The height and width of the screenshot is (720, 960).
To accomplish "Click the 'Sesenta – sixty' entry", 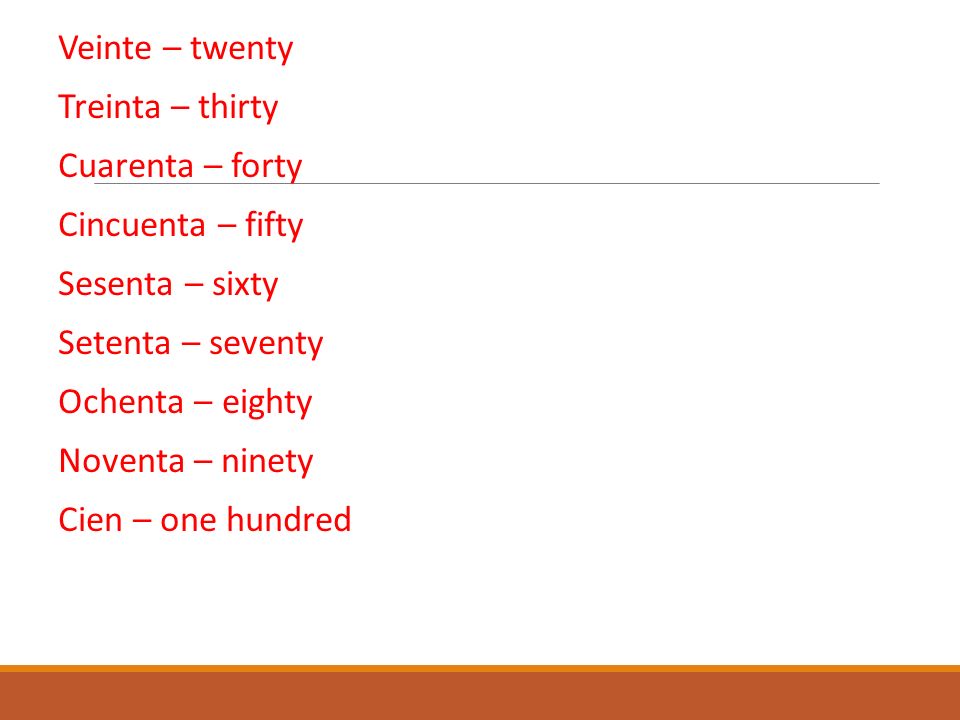I will 168,284.
